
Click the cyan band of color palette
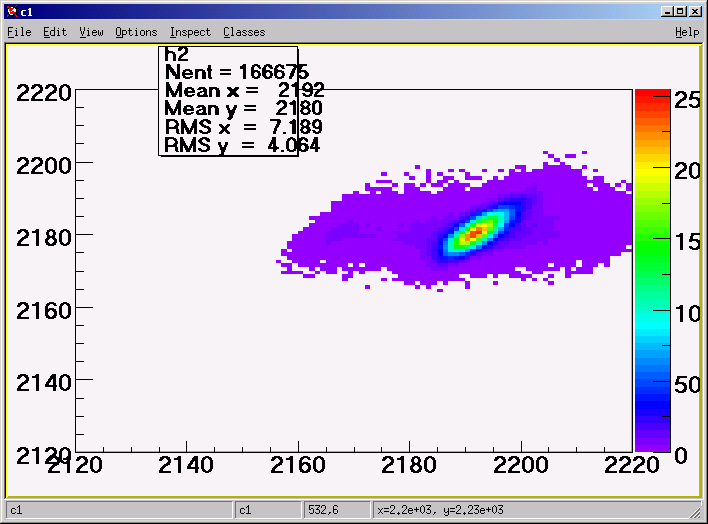[652, 328]
